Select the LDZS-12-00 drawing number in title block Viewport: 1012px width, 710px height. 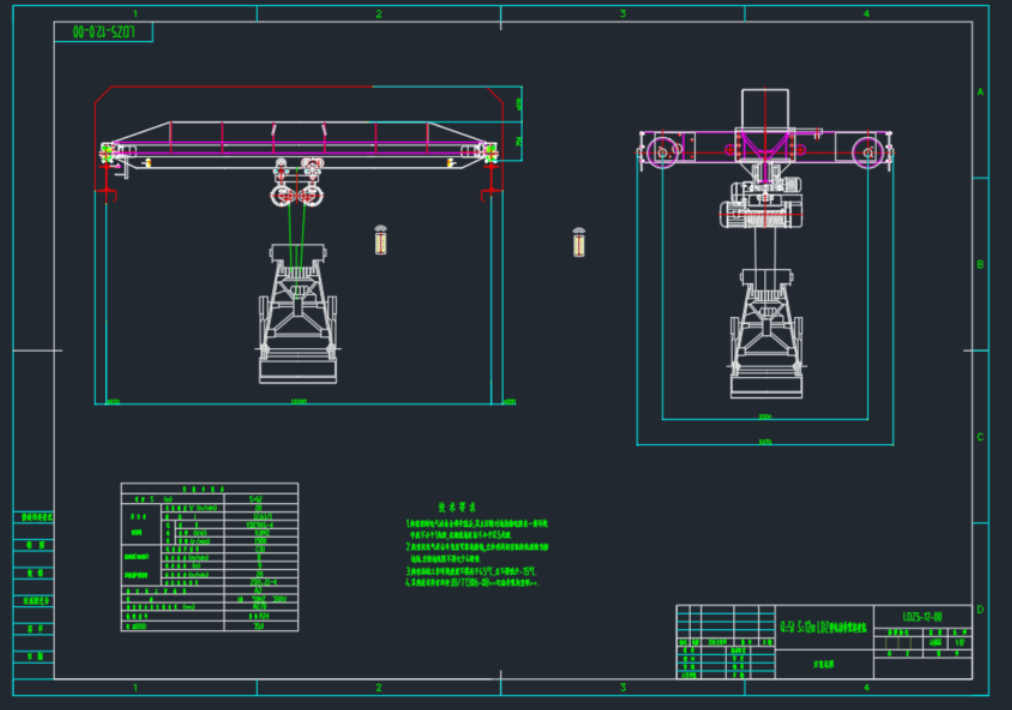[x=922, y=617]
